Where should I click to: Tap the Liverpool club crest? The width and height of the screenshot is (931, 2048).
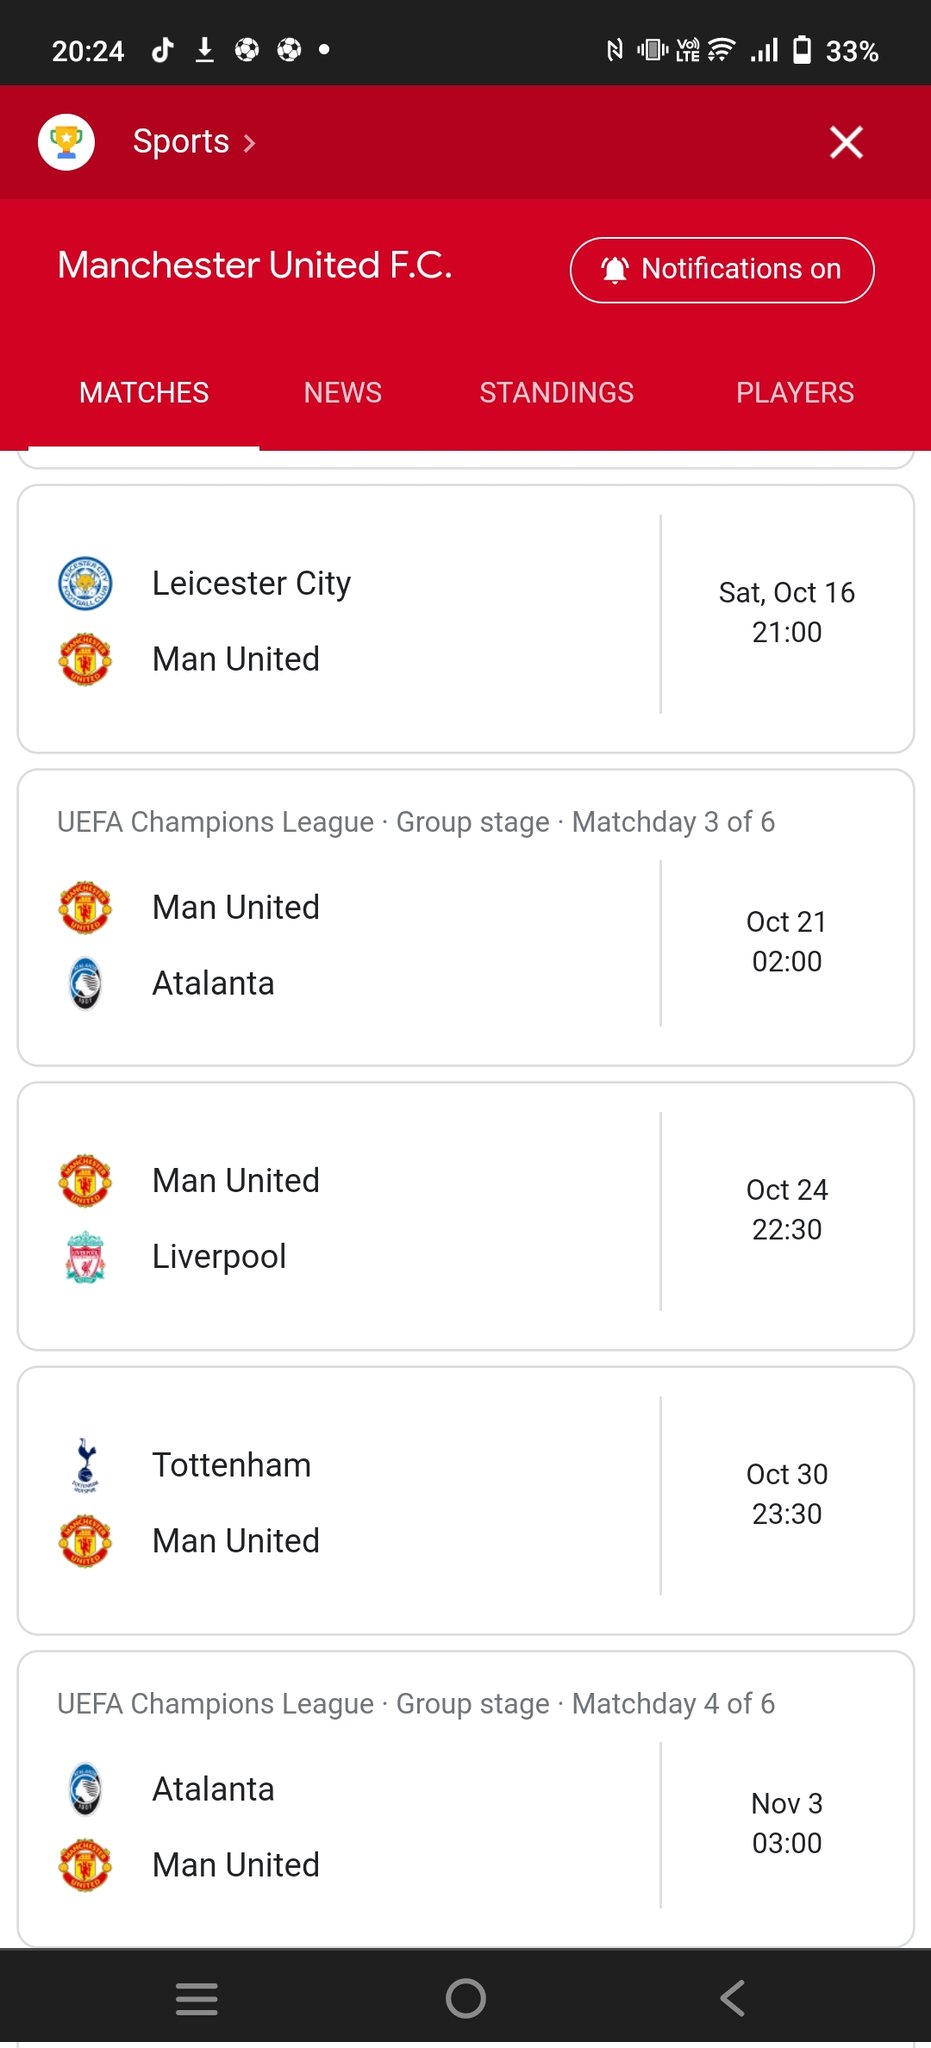click(85, 1257)
